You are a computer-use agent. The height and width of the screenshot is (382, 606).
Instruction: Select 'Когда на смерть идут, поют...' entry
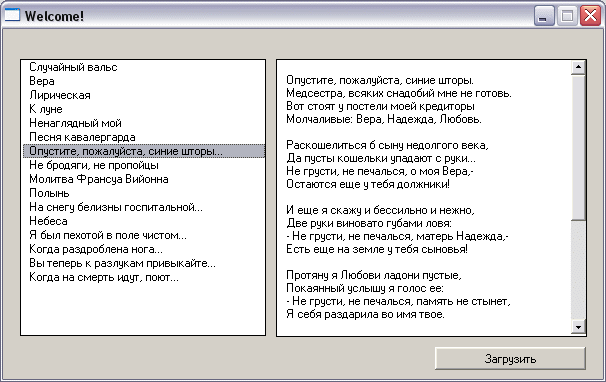144,277
